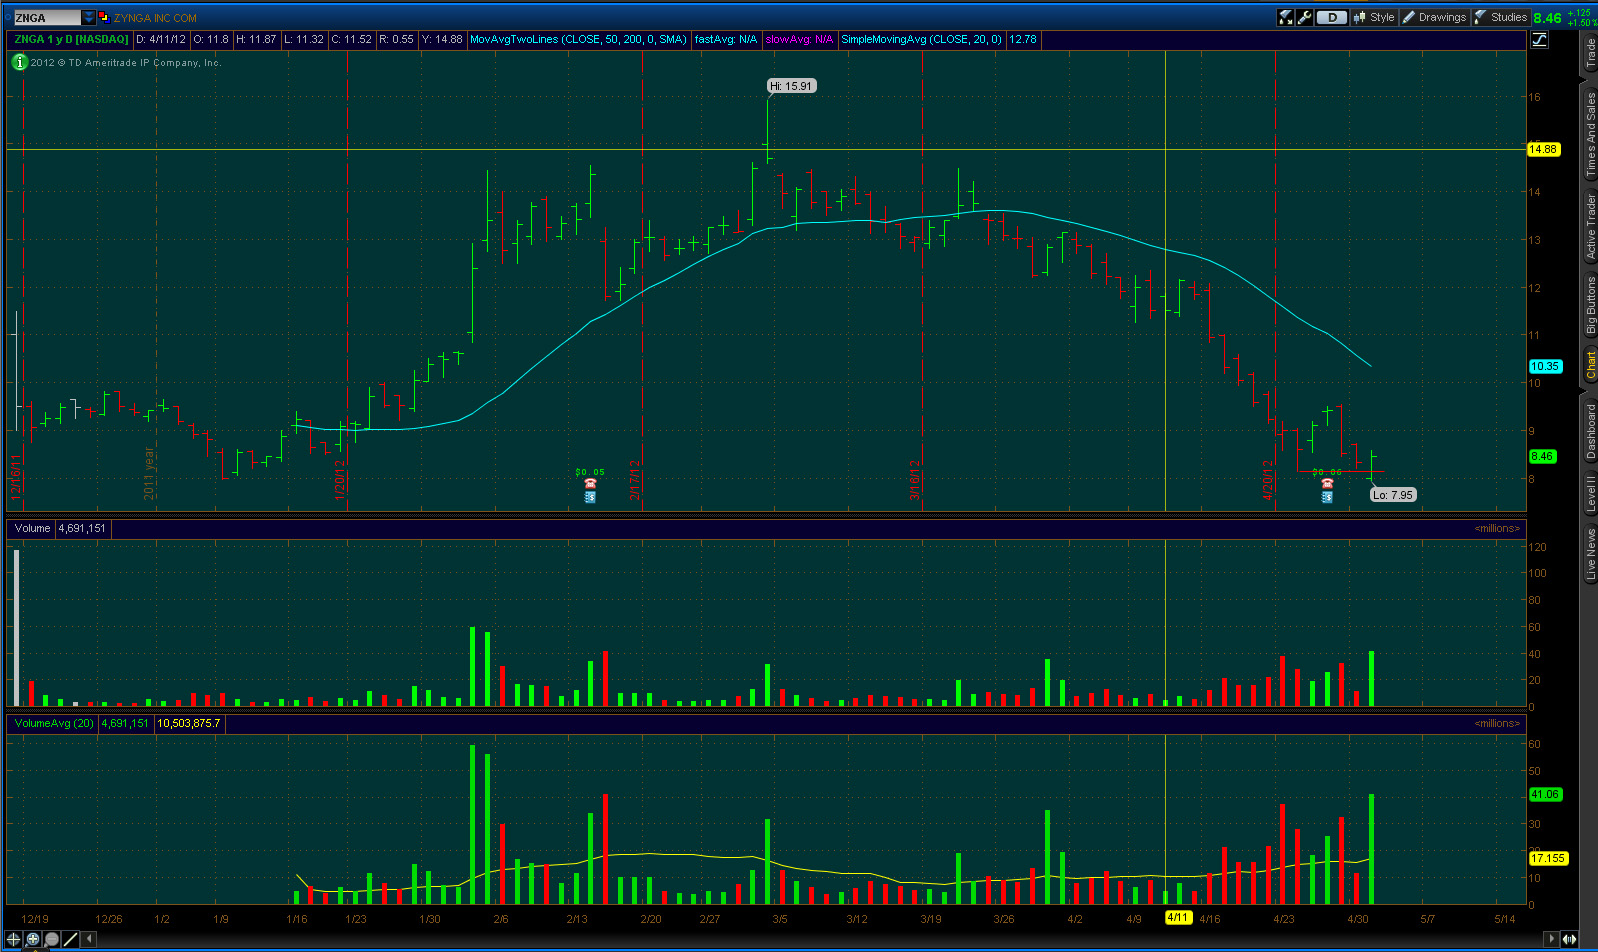Click the green 8.46 last price tag on axis
The width and height of the screenshot is (1598, 952).
1542,456
